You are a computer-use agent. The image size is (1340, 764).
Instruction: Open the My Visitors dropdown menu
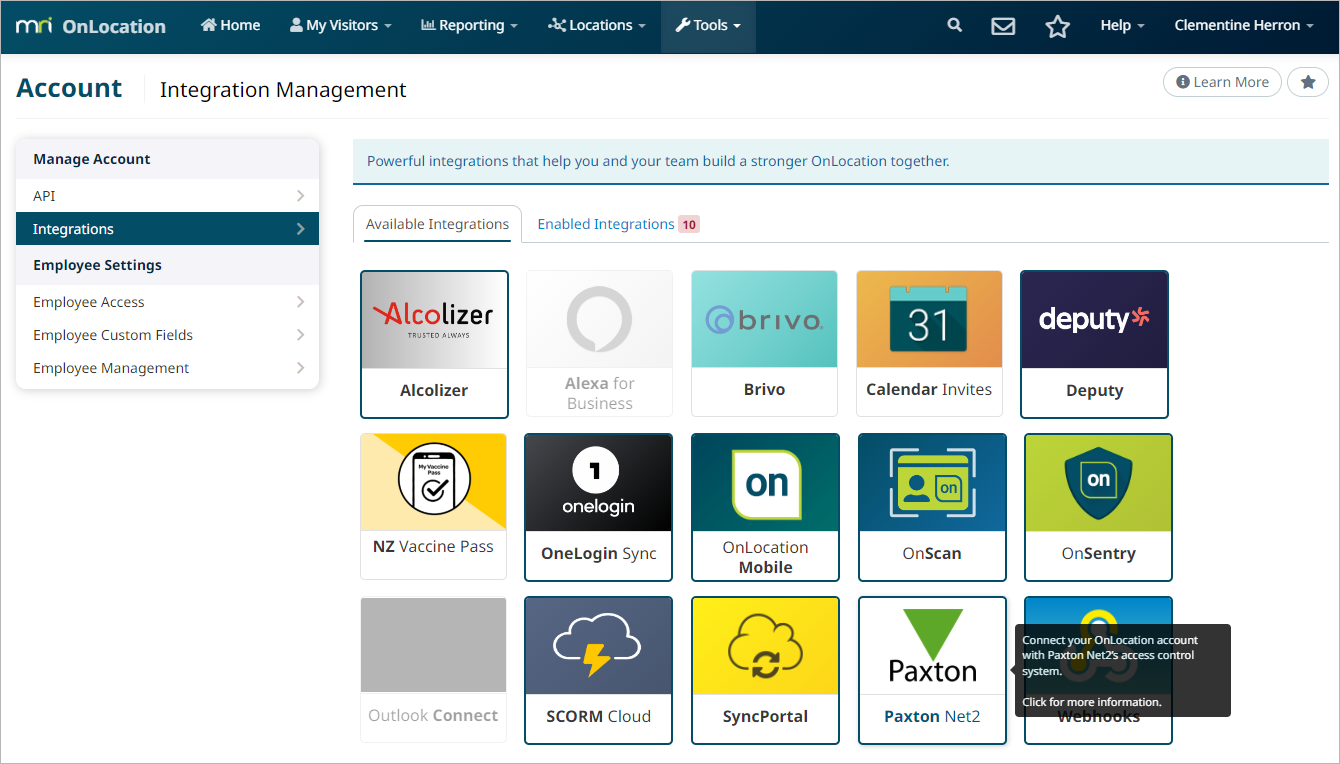click(341, 26)
